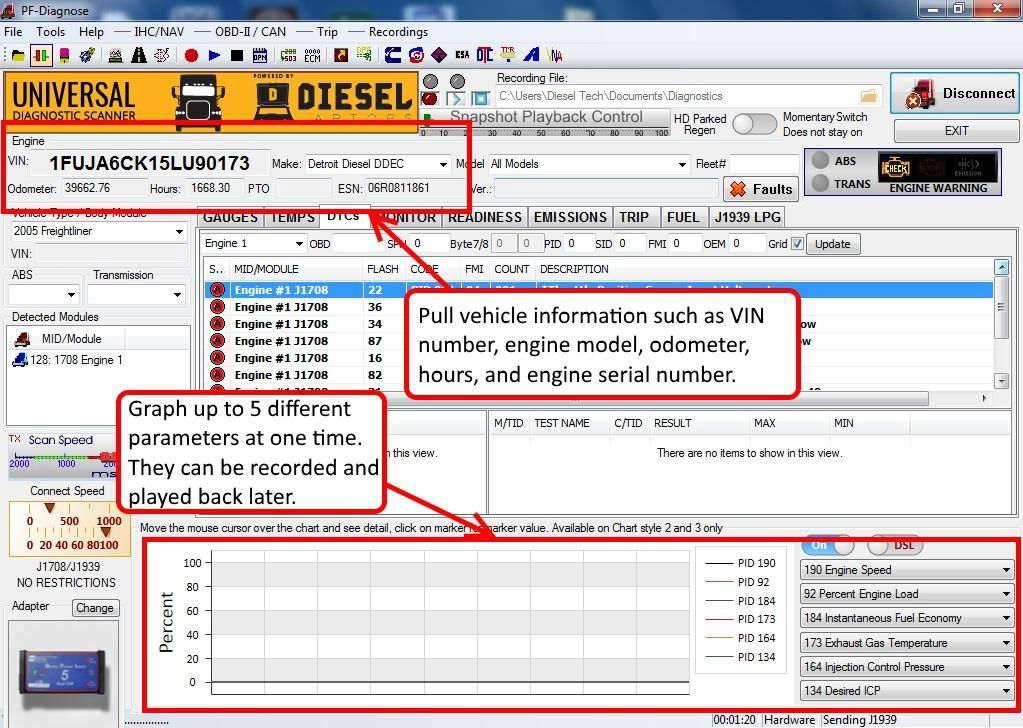Click the Fleet# input field
Image resolution: width=1023 pixels, height=728 pixels.
(x=763, y=164)
